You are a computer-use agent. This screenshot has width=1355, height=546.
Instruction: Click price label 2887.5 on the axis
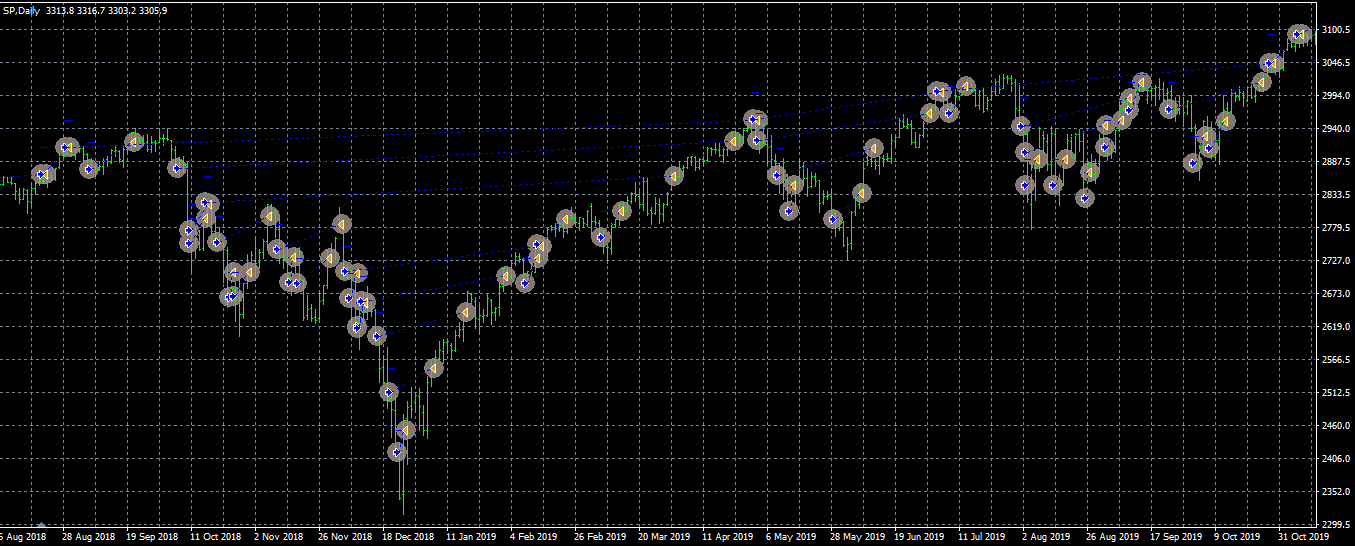click(1337, 162)
